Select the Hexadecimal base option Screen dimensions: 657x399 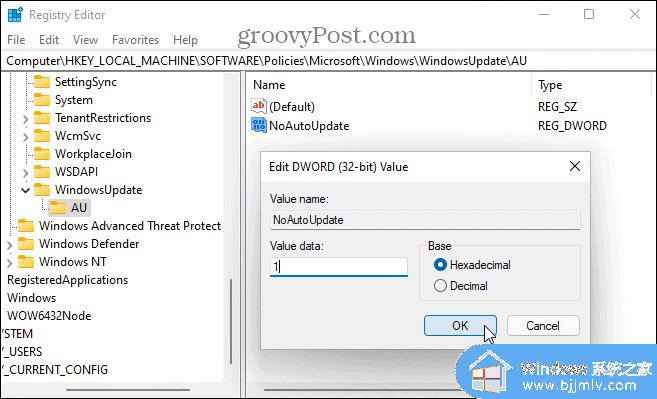pos(472,265)
